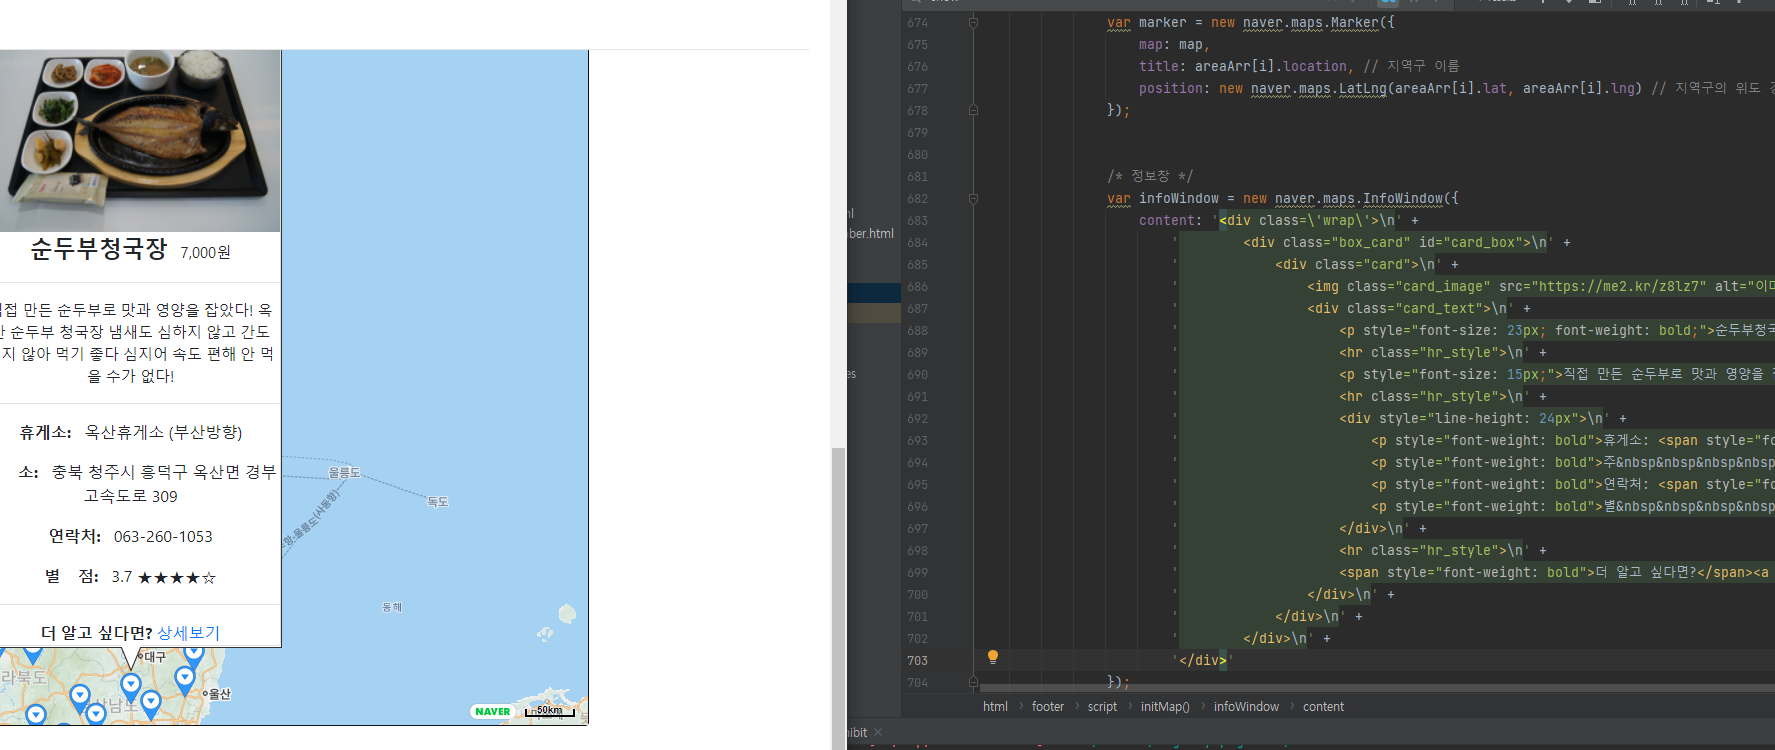Click the food photo in the info card
This screenshot has width=1775, height=750.
[140, 141]
